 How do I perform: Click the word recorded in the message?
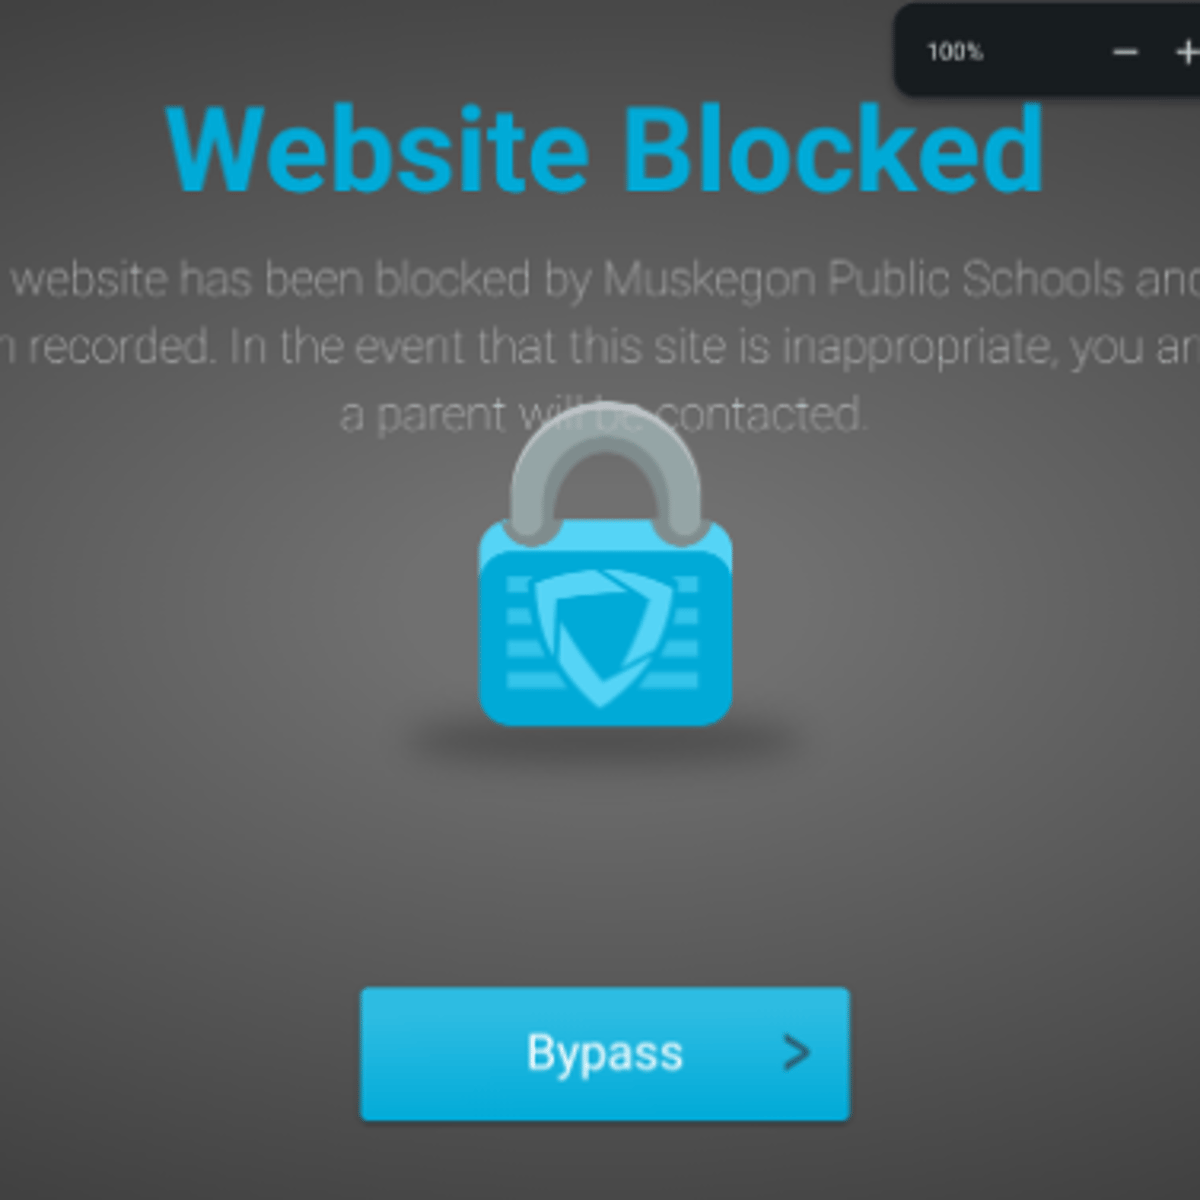click(121, 347)
